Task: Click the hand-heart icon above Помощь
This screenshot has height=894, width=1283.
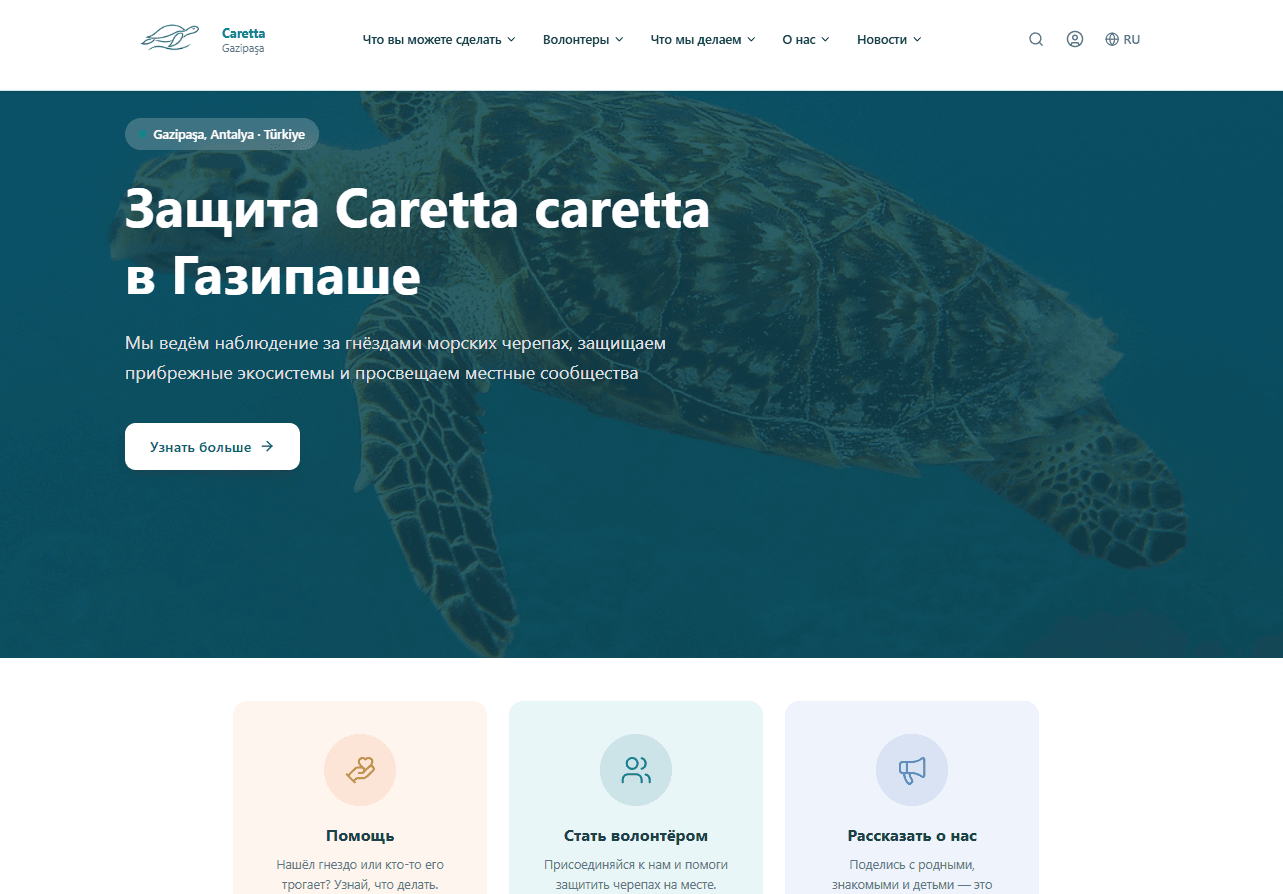Action: tap(360, 770)
